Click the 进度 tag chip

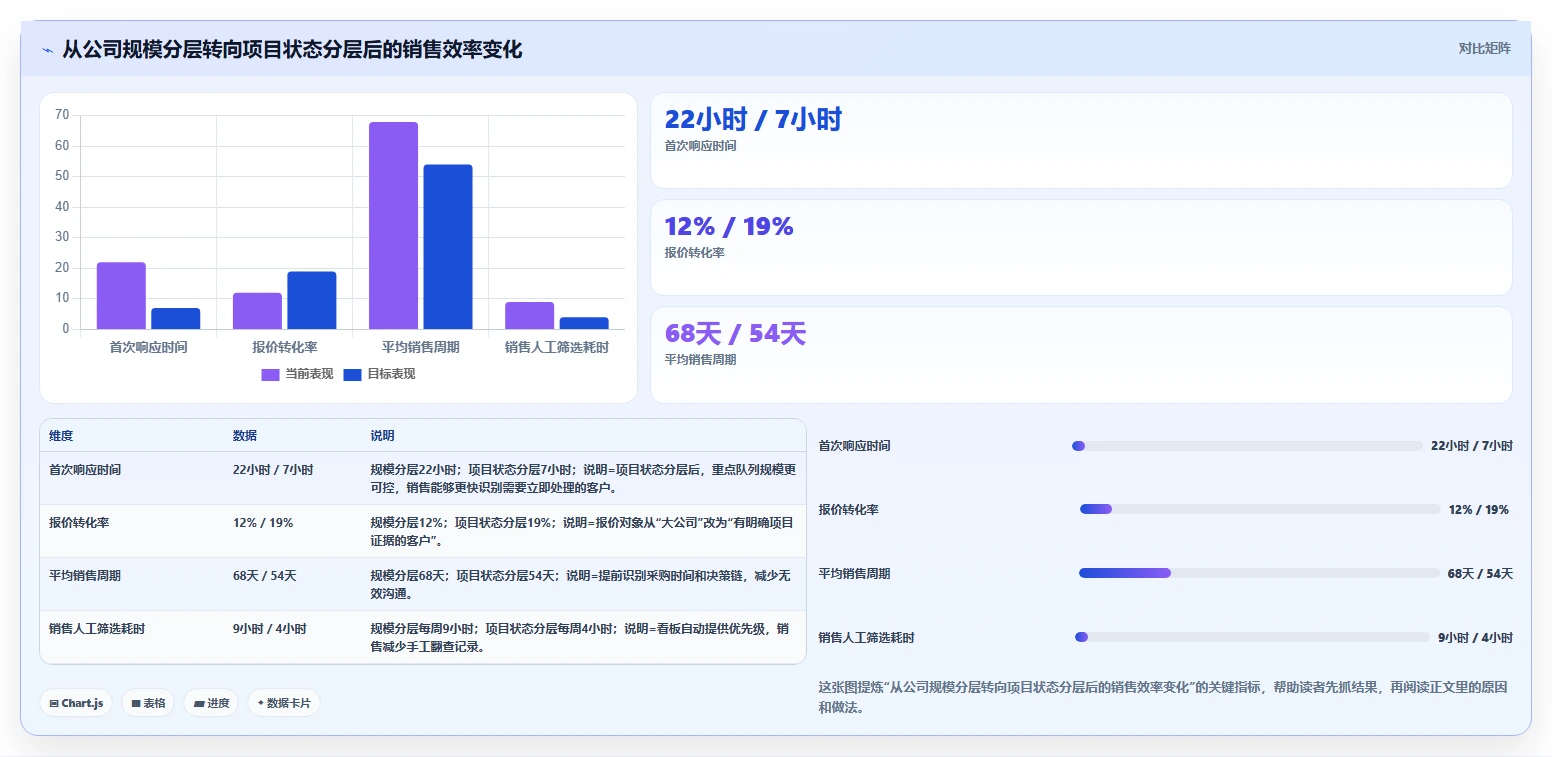pyautogui.click(x=211, y=703)
